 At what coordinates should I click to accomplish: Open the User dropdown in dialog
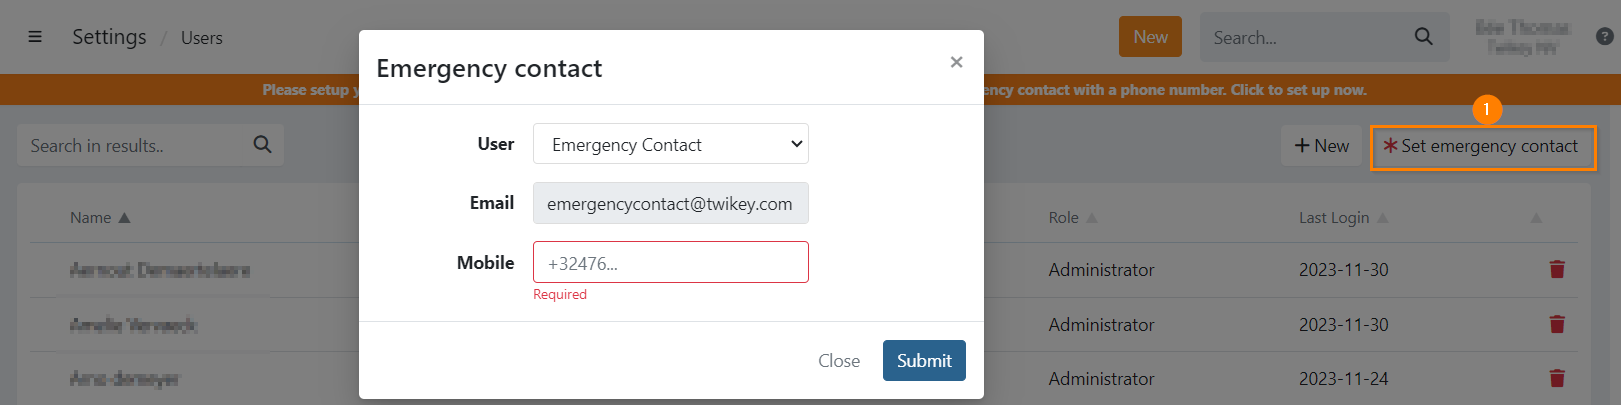point(670,144)
